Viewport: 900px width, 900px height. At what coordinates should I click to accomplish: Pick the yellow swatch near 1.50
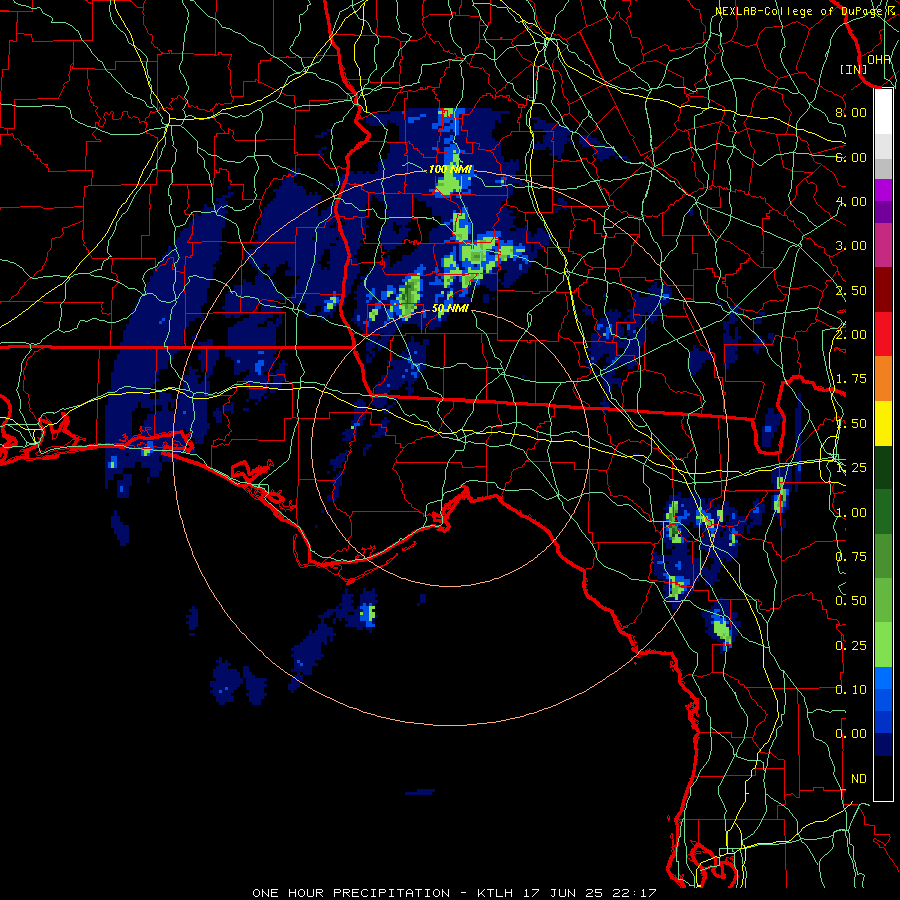883,423
